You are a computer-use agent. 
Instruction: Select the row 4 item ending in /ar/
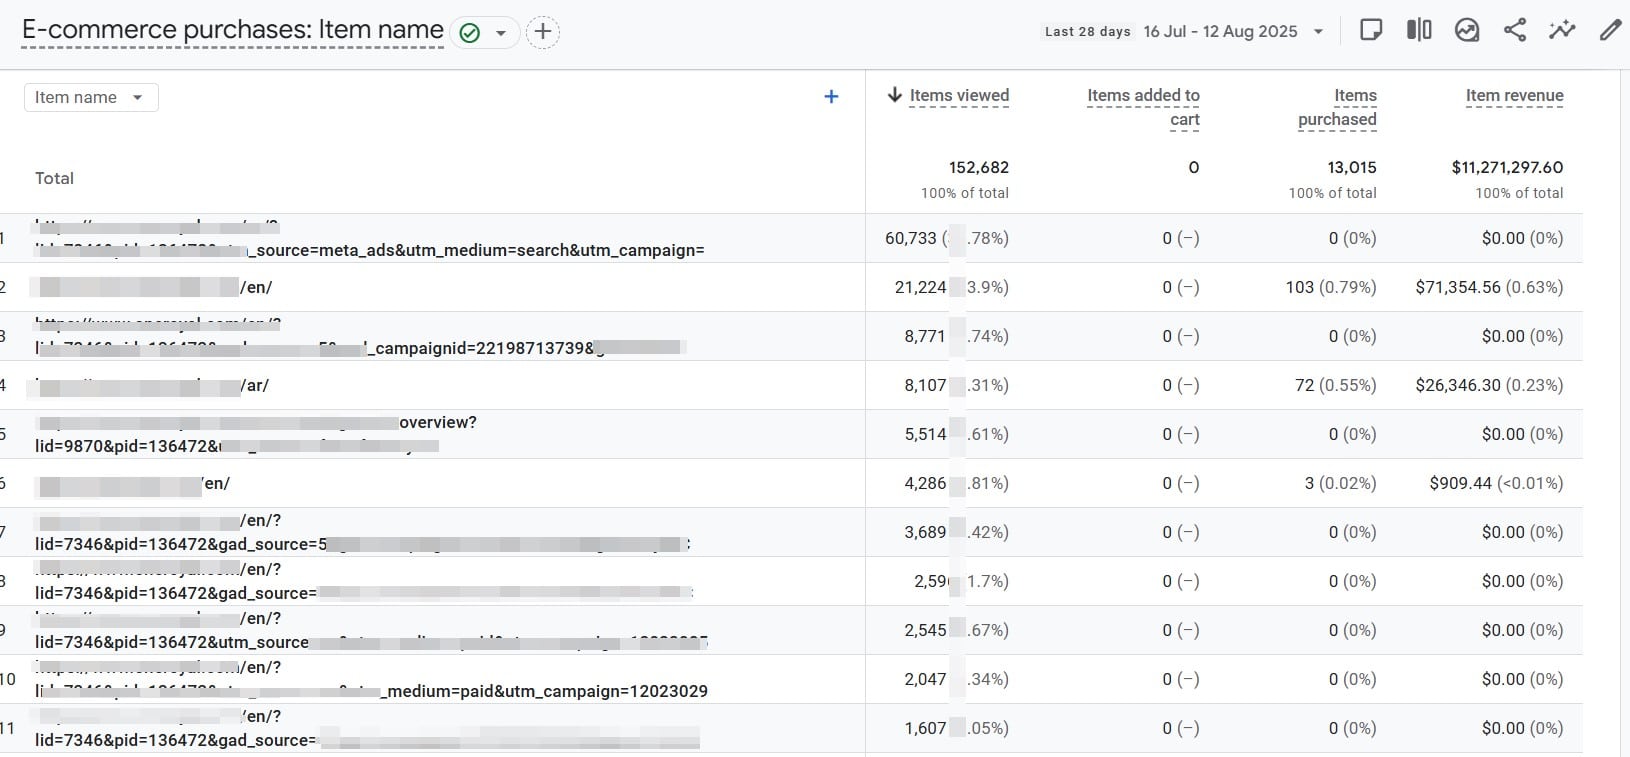[x=152, y=385]
